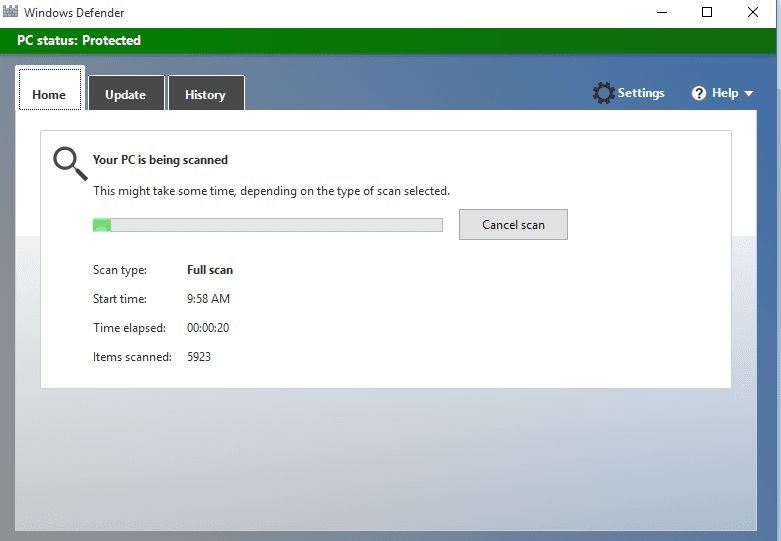This screenshot has width=781, height=541.
Task: Click the Help text label
Action: click(725, 93)
